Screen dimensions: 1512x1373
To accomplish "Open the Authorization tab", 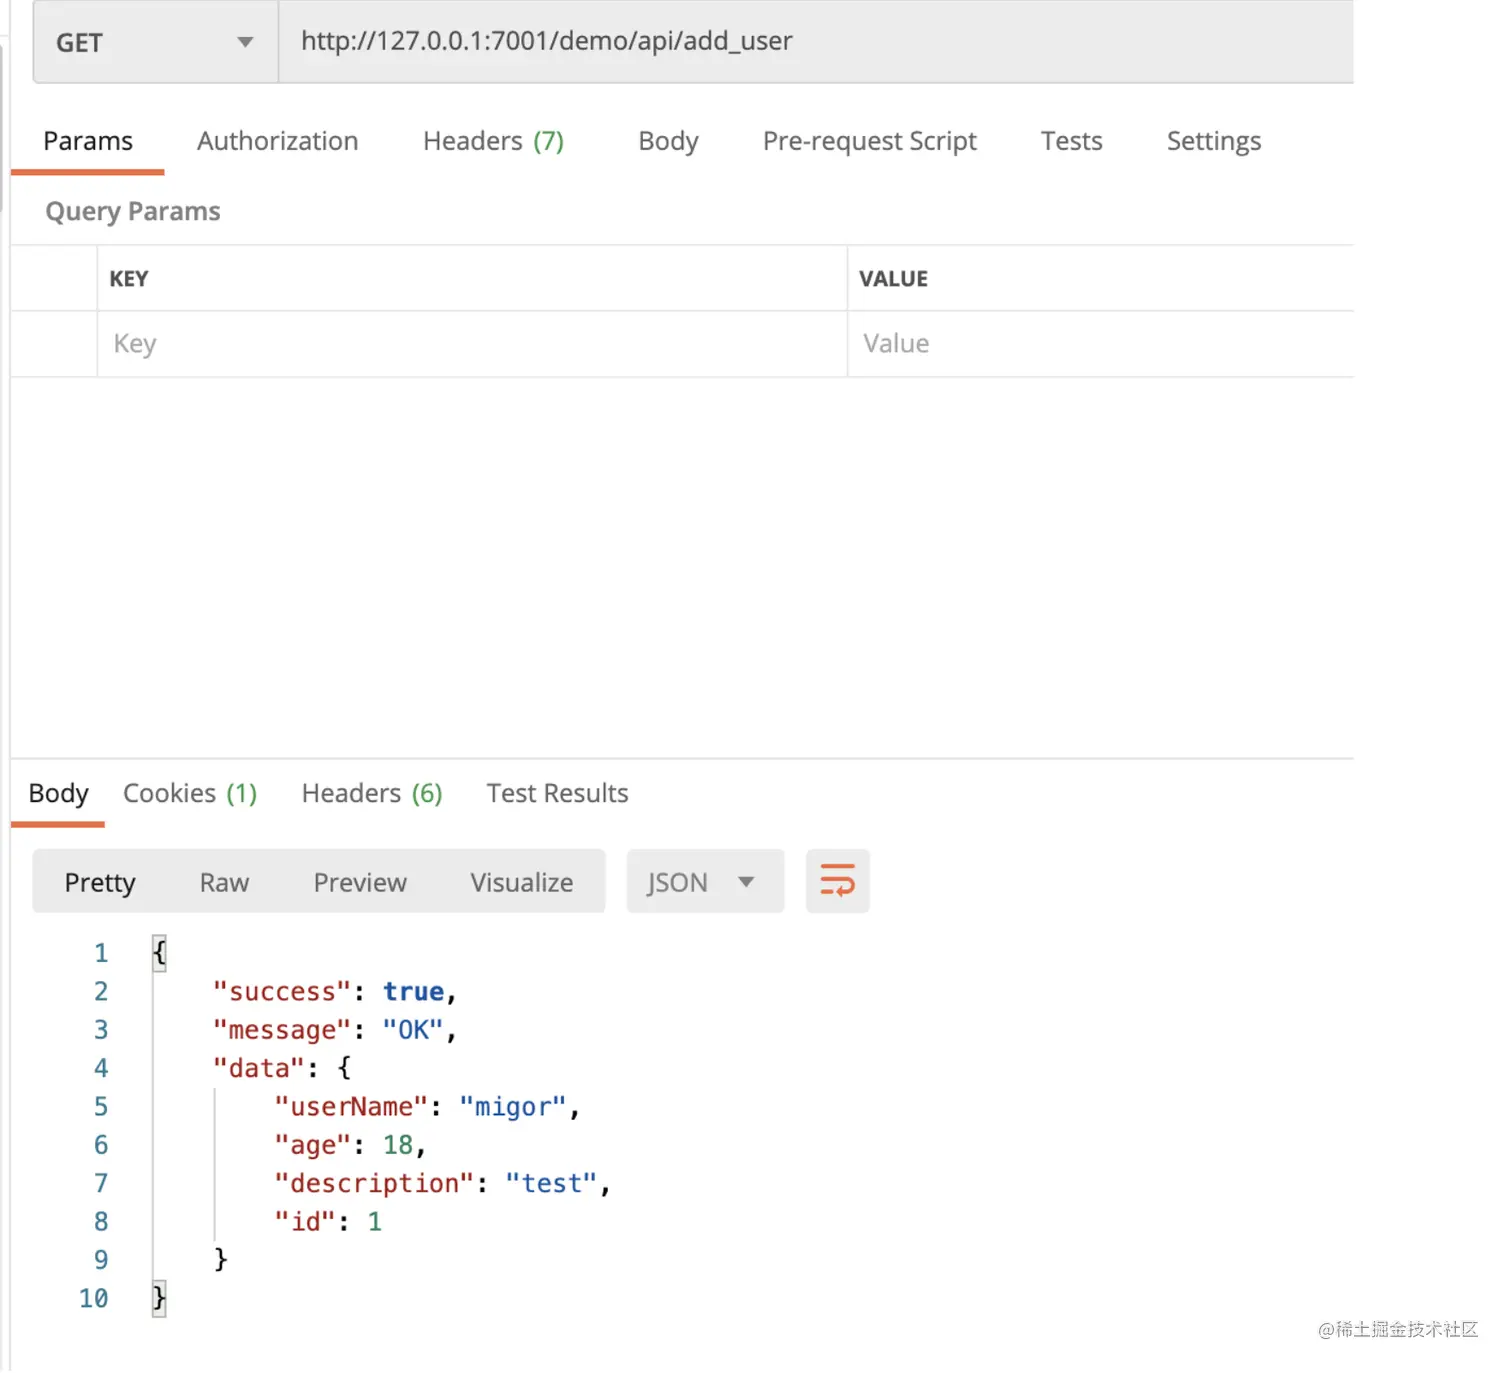I will [277, 141].
